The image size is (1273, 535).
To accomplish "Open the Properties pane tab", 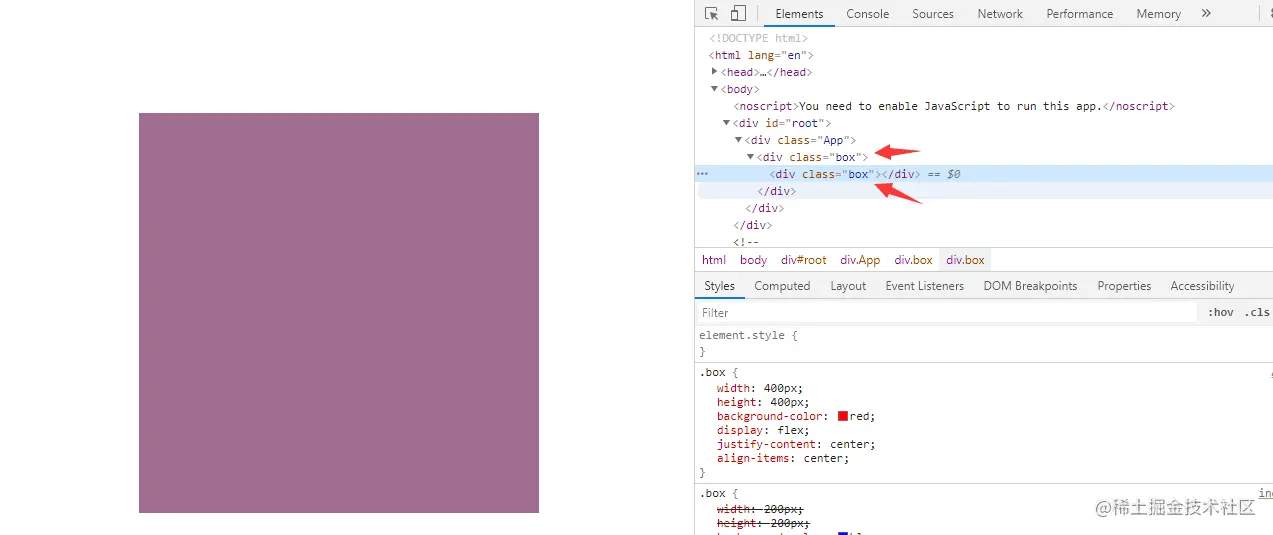I will click(x=1124, y=286).
